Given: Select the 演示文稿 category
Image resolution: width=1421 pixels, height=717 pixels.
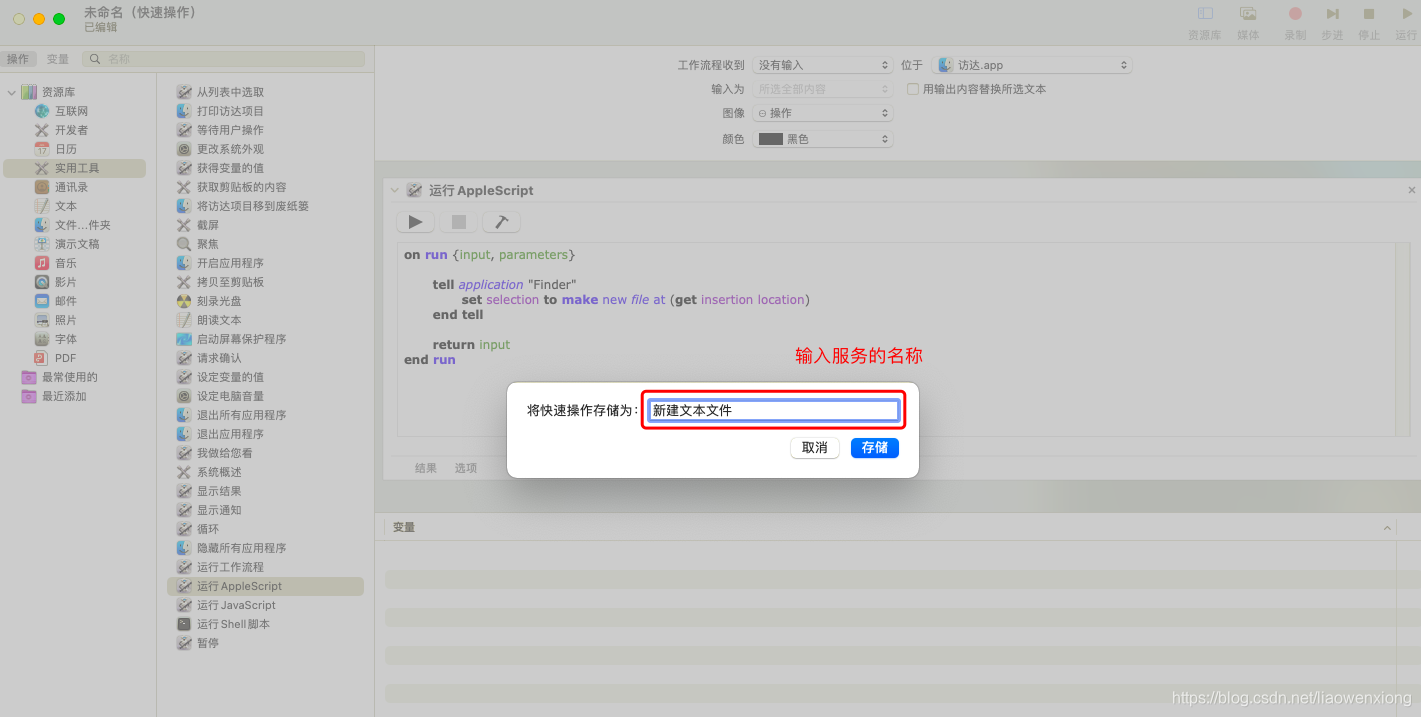Looking at the screenshot, I should (x=76, y=244).
